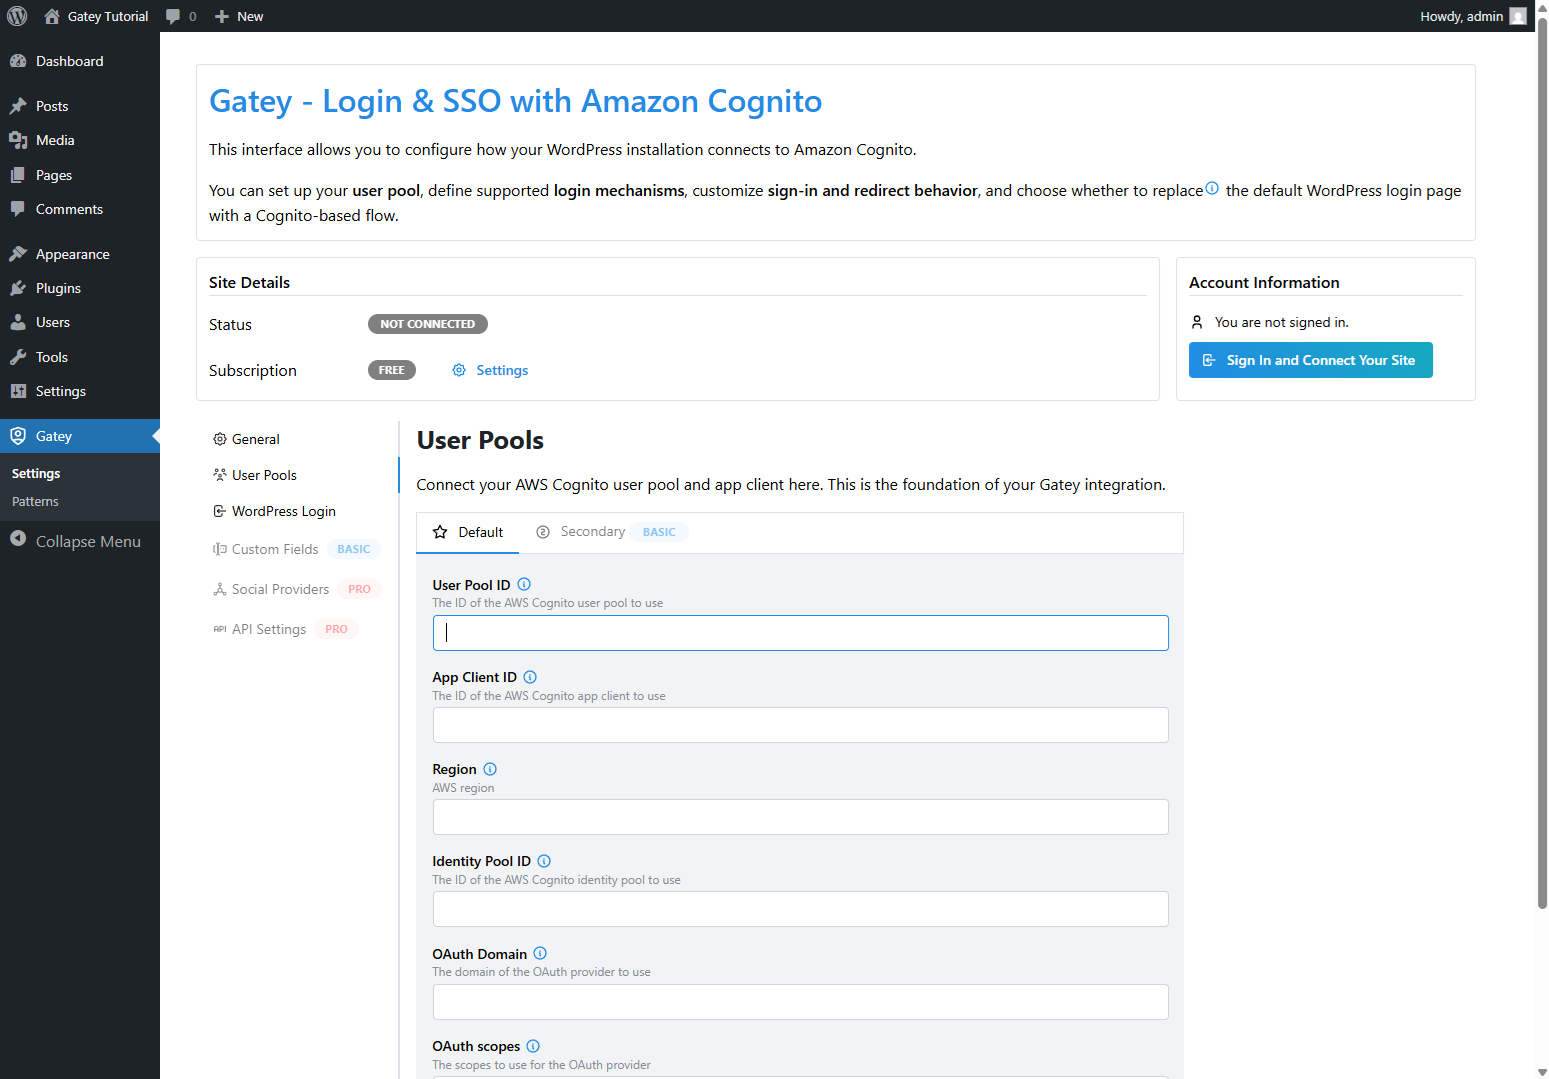Focus the OAuth Domain input field
This screenshot has width=1549, height=1079.
point(800,1002)
